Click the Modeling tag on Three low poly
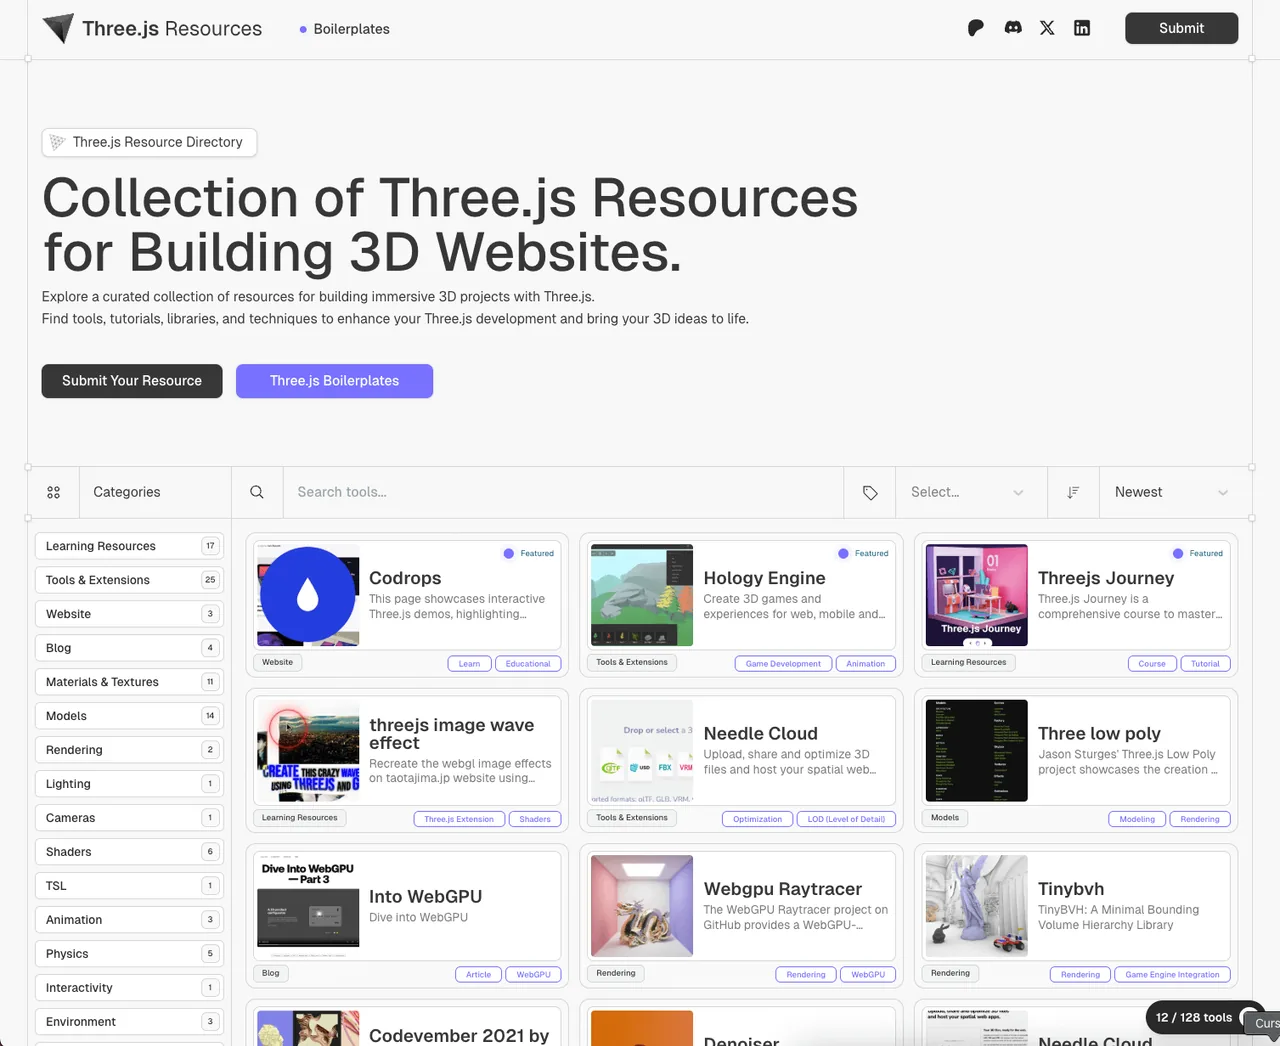This screenshot has height=1046, width=1280. tap(1137, 819)
